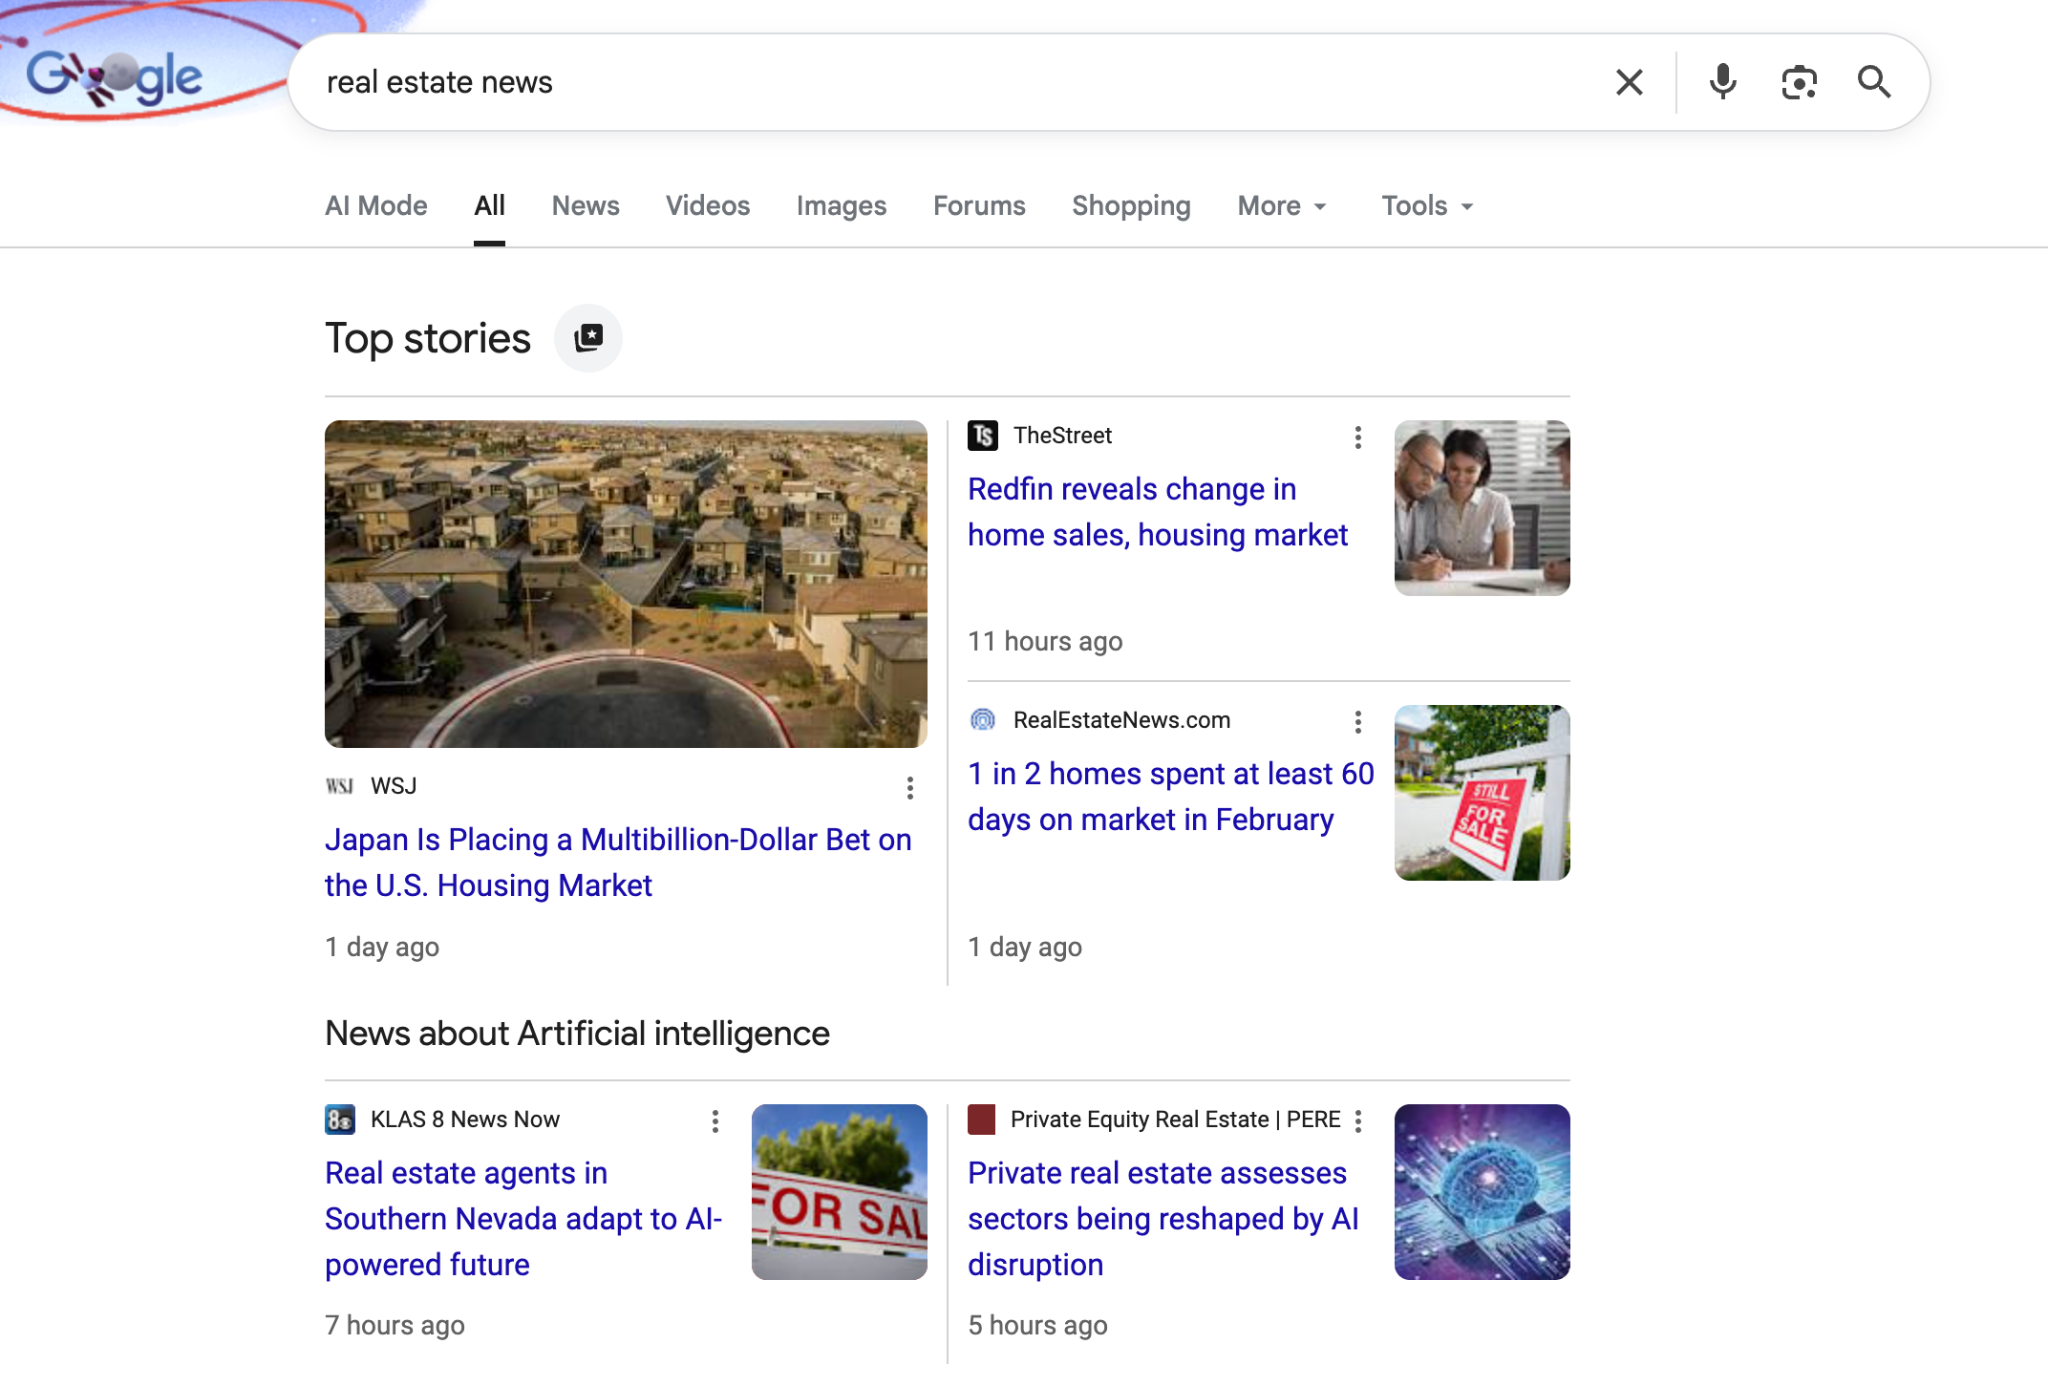Open the Tools dropdown
The width and height of the screenshot is (2048, 1381).
1426,206
